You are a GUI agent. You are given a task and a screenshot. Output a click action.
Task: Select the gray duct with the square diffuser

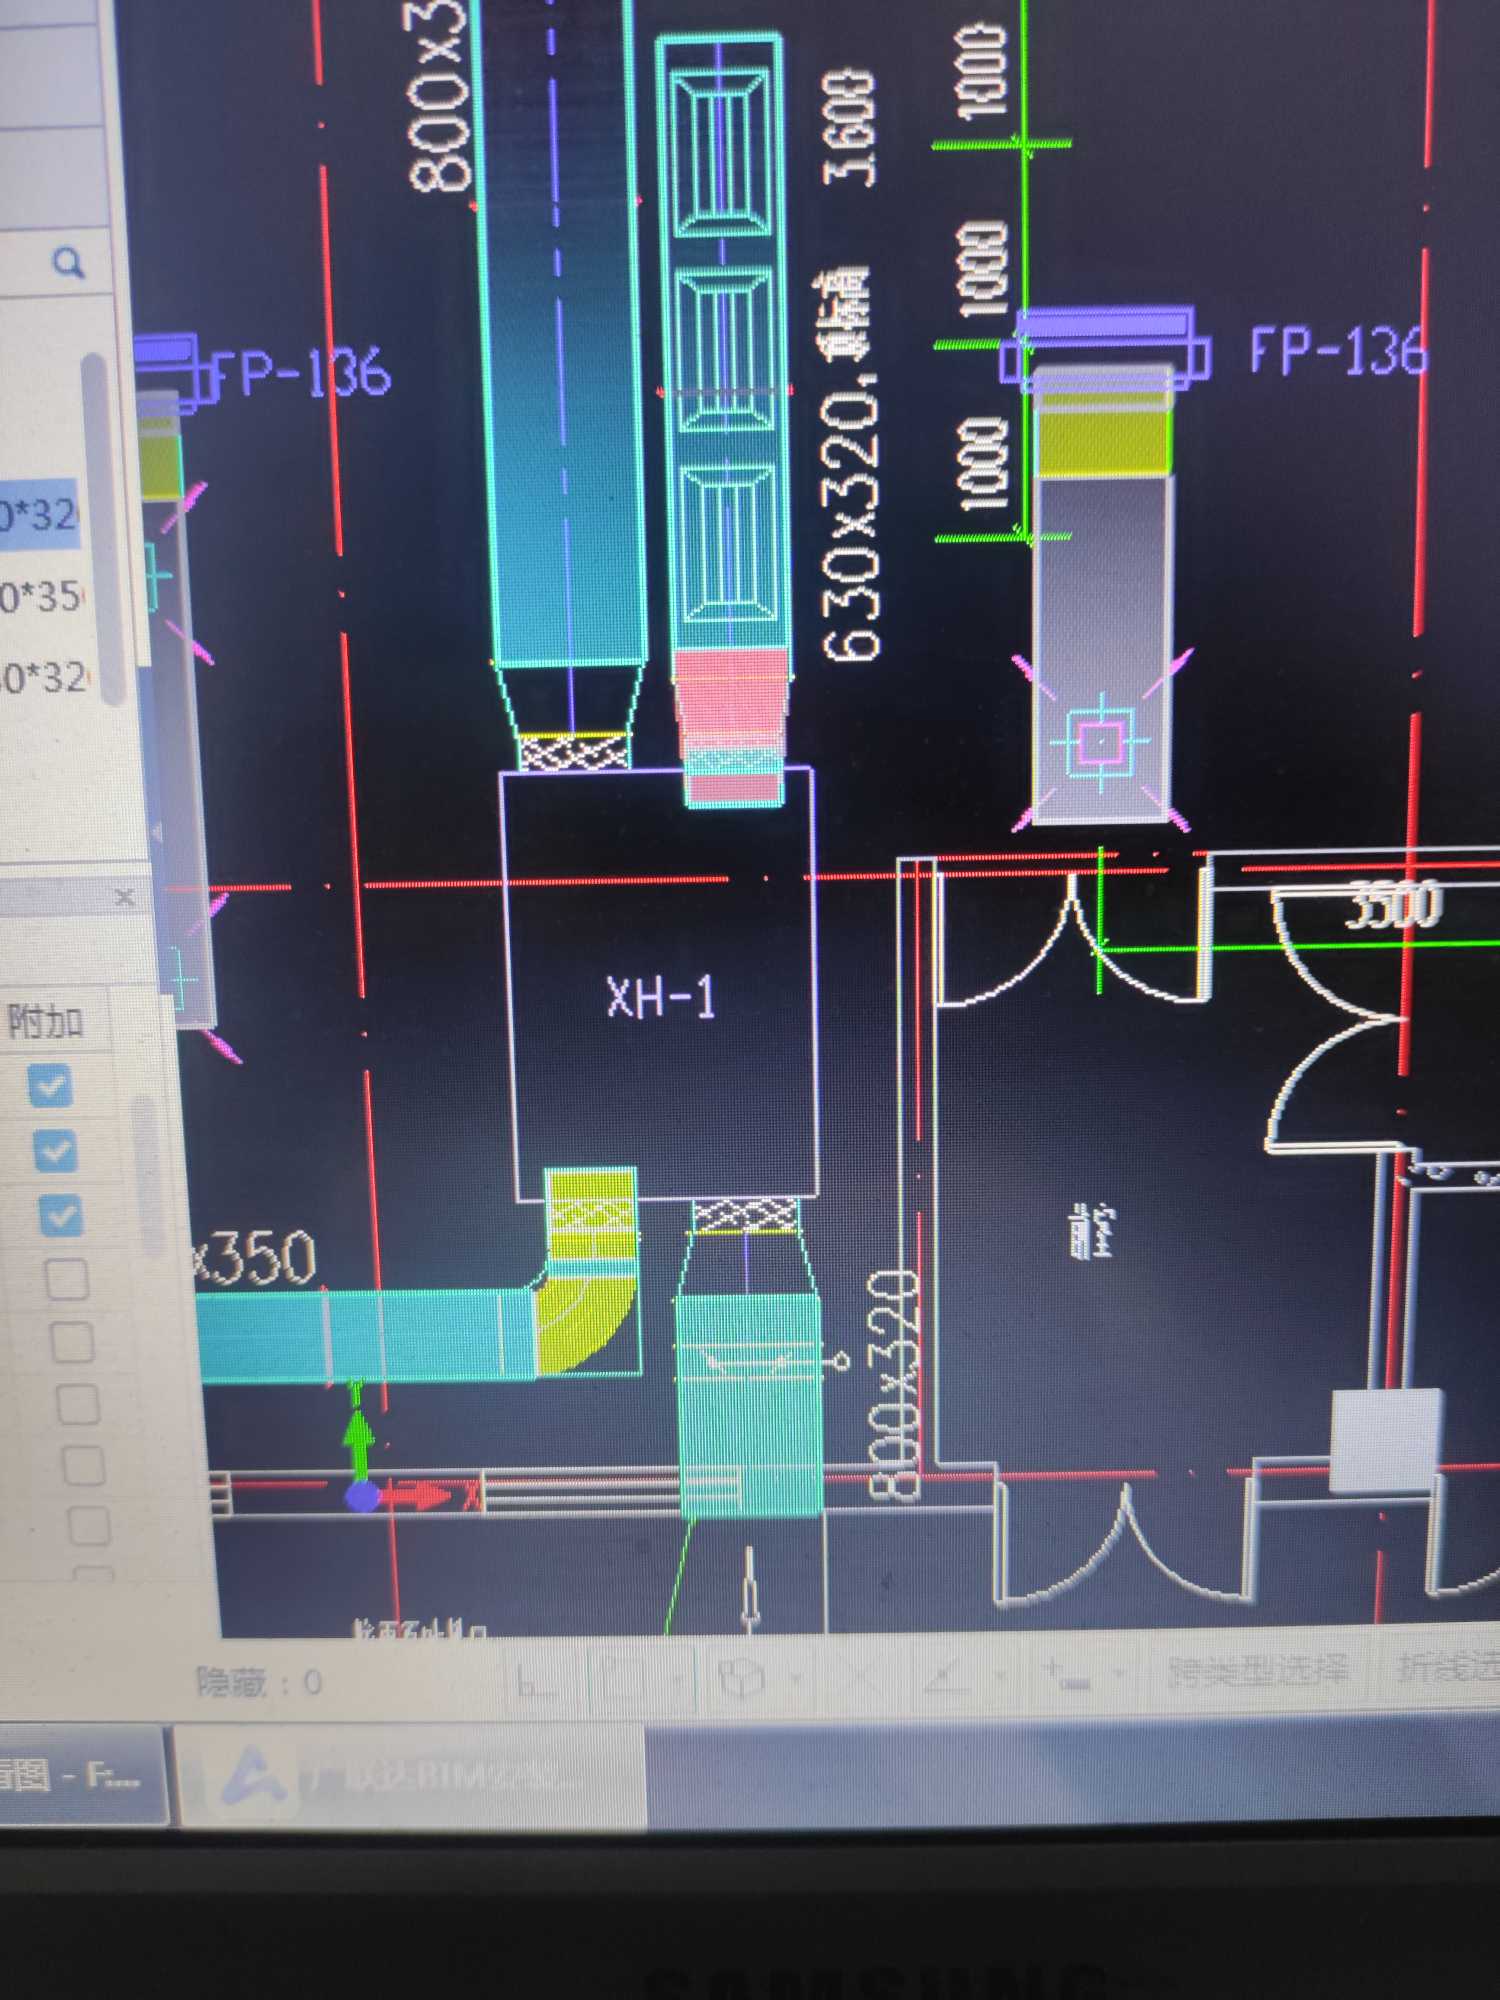click(x=1104, y=650)
